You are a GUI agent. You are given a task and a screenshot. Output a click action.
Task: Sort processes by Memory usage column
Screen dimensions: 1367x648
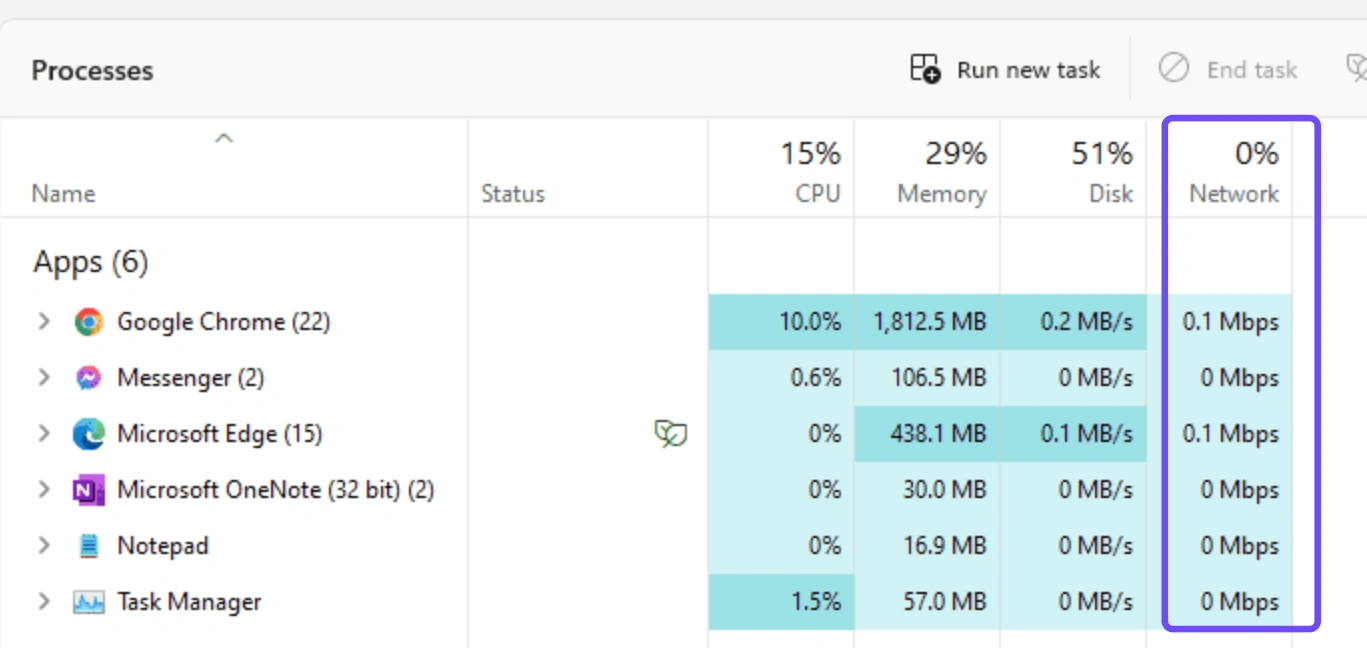click(x=927, y=170)
